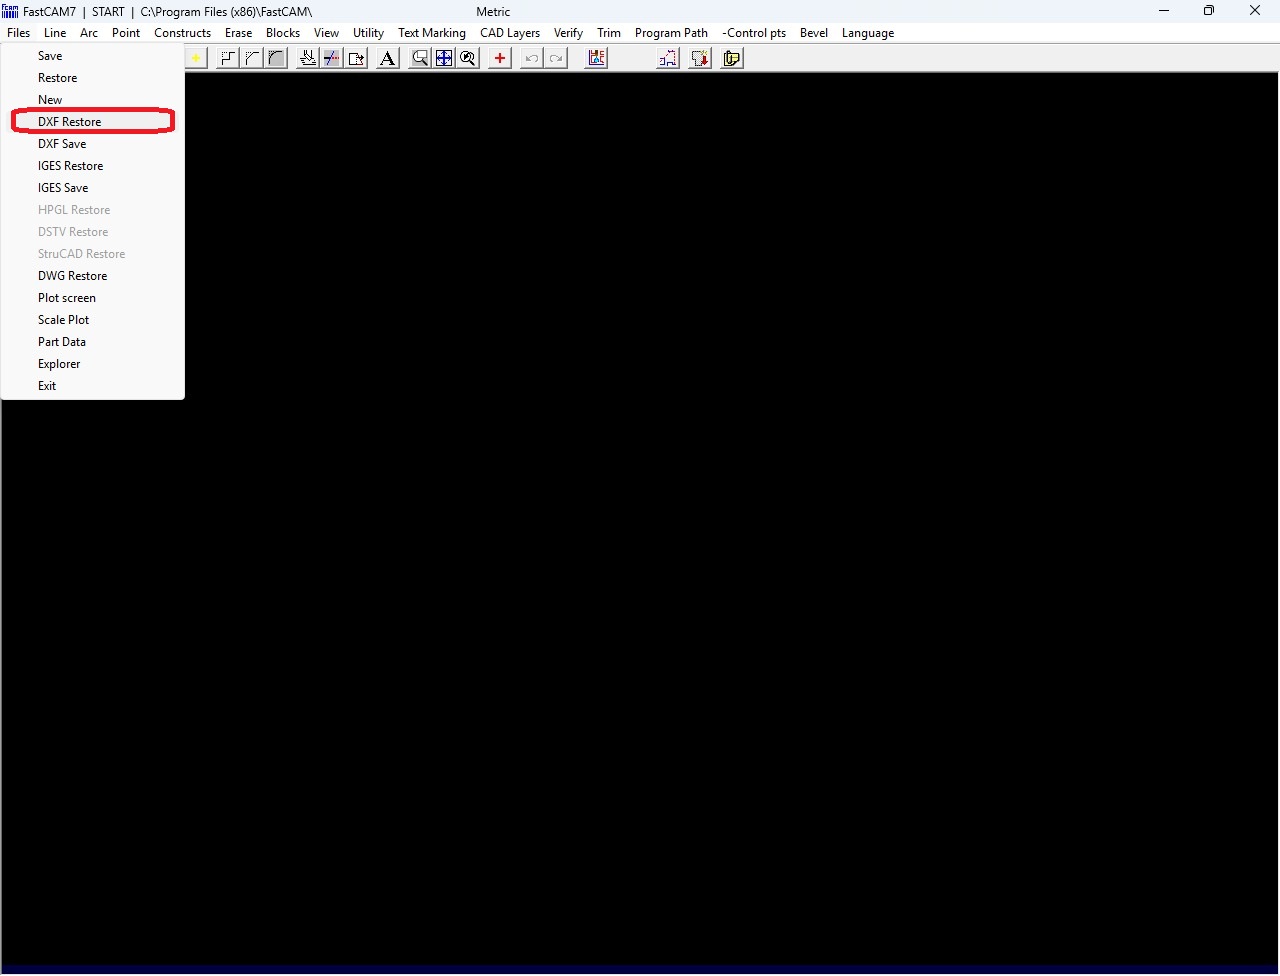
Task: Select the Text 'A' tool icon
Action: click(x=387, y=58)
